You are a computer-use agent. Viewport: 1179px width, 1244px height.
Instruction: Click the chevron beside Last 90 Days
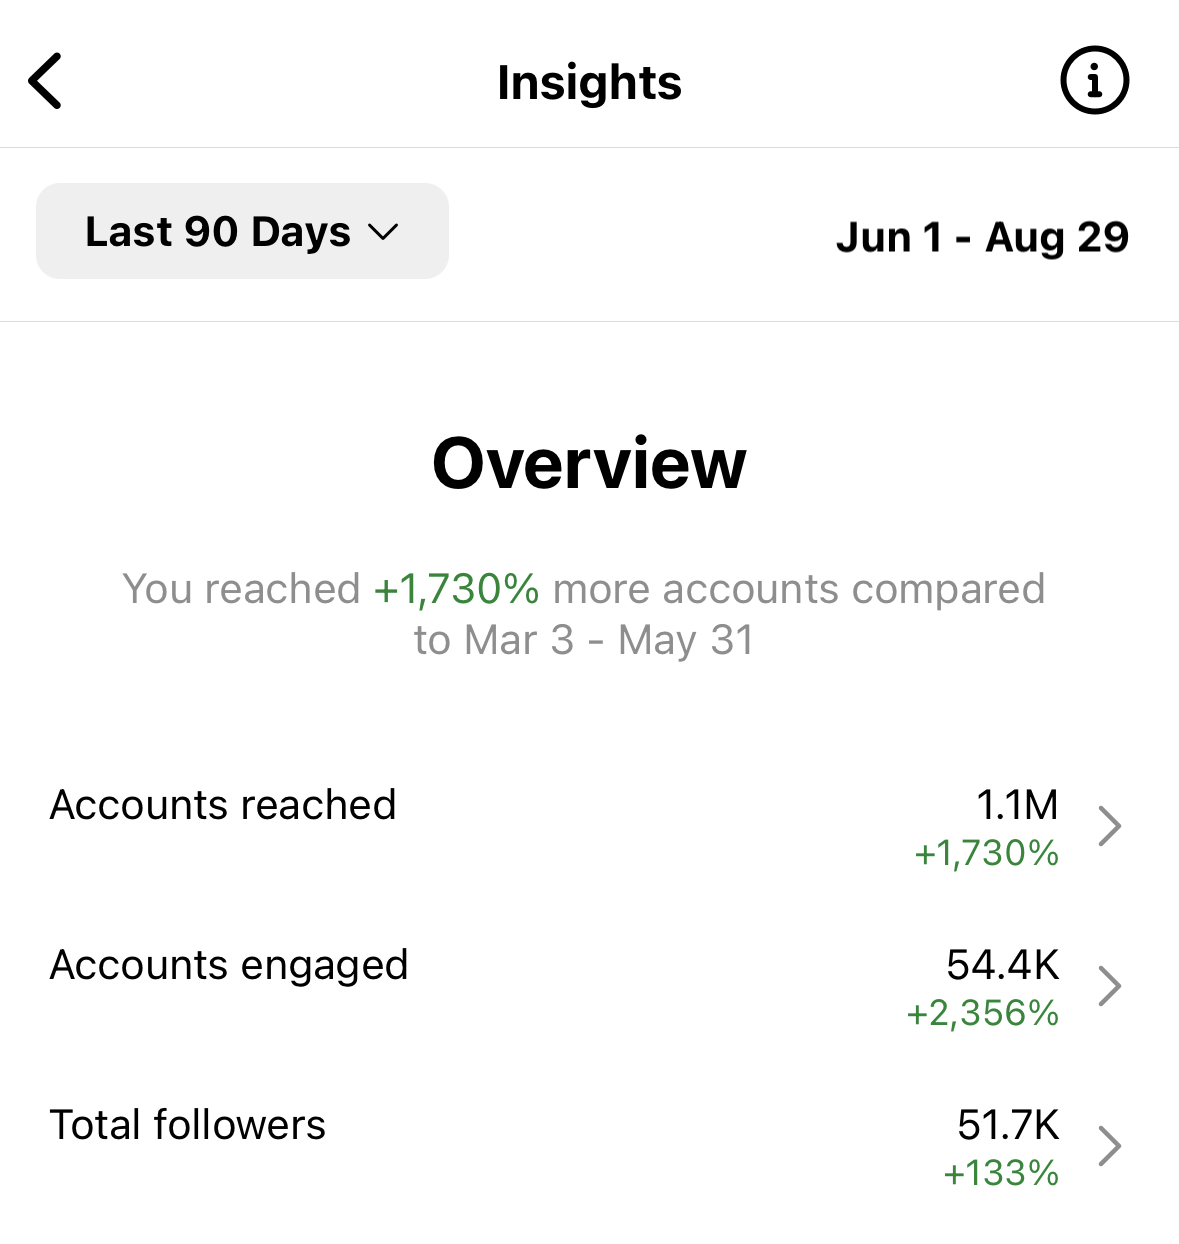pos(383,233)
